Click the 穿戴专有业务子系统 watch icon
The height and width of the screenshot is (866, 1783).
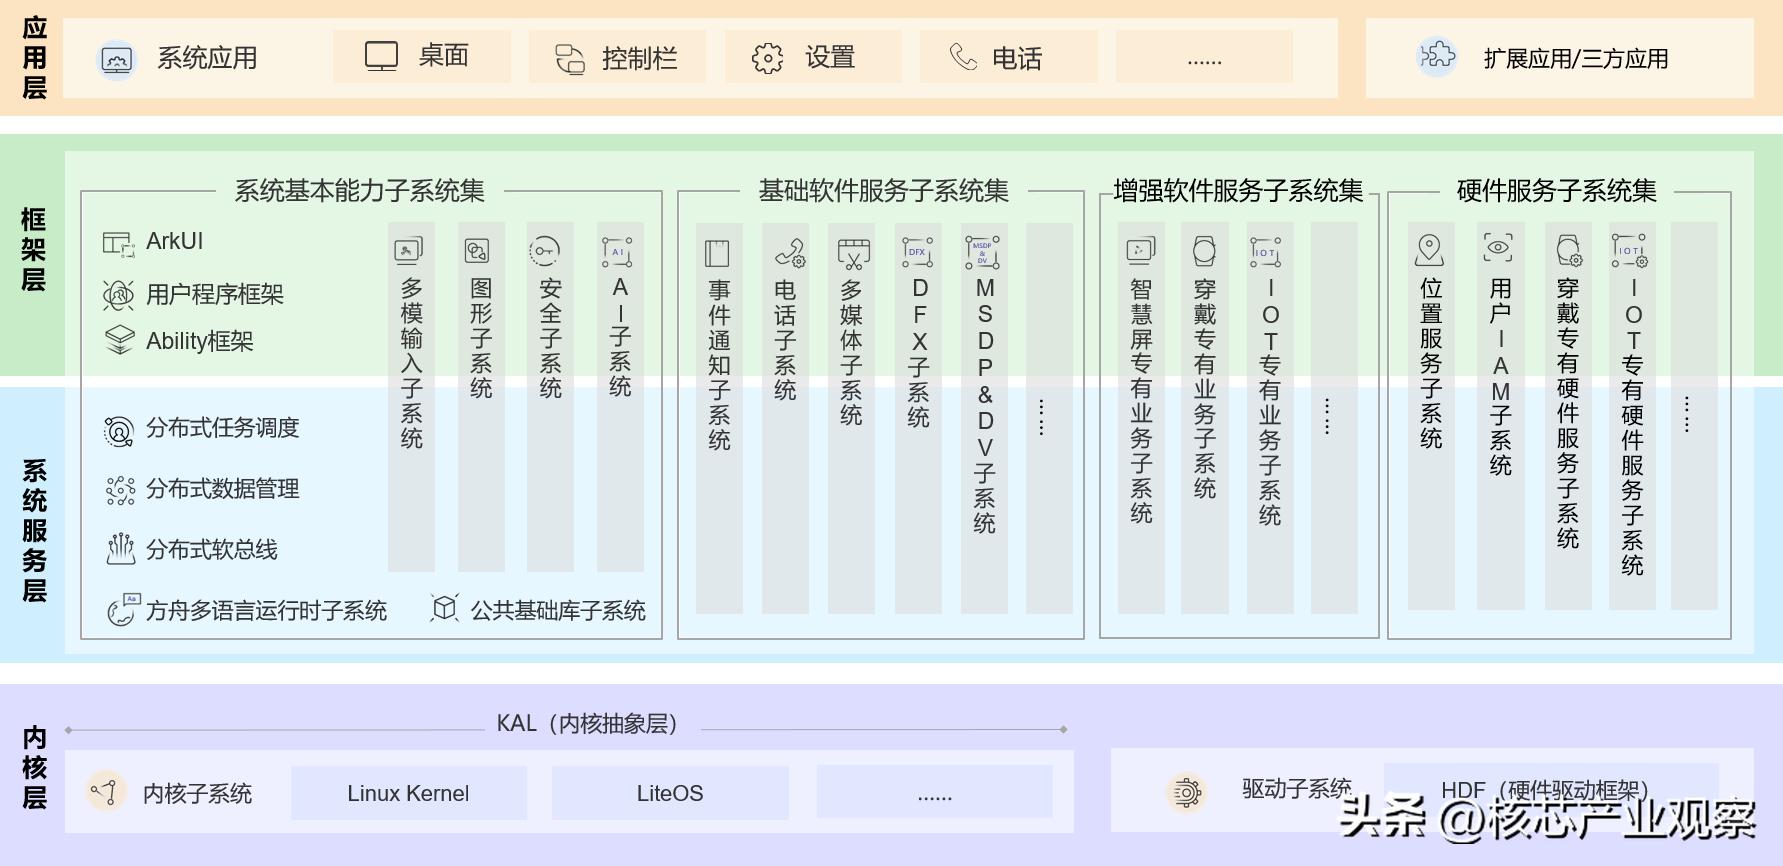click(x=1204, y=251)
